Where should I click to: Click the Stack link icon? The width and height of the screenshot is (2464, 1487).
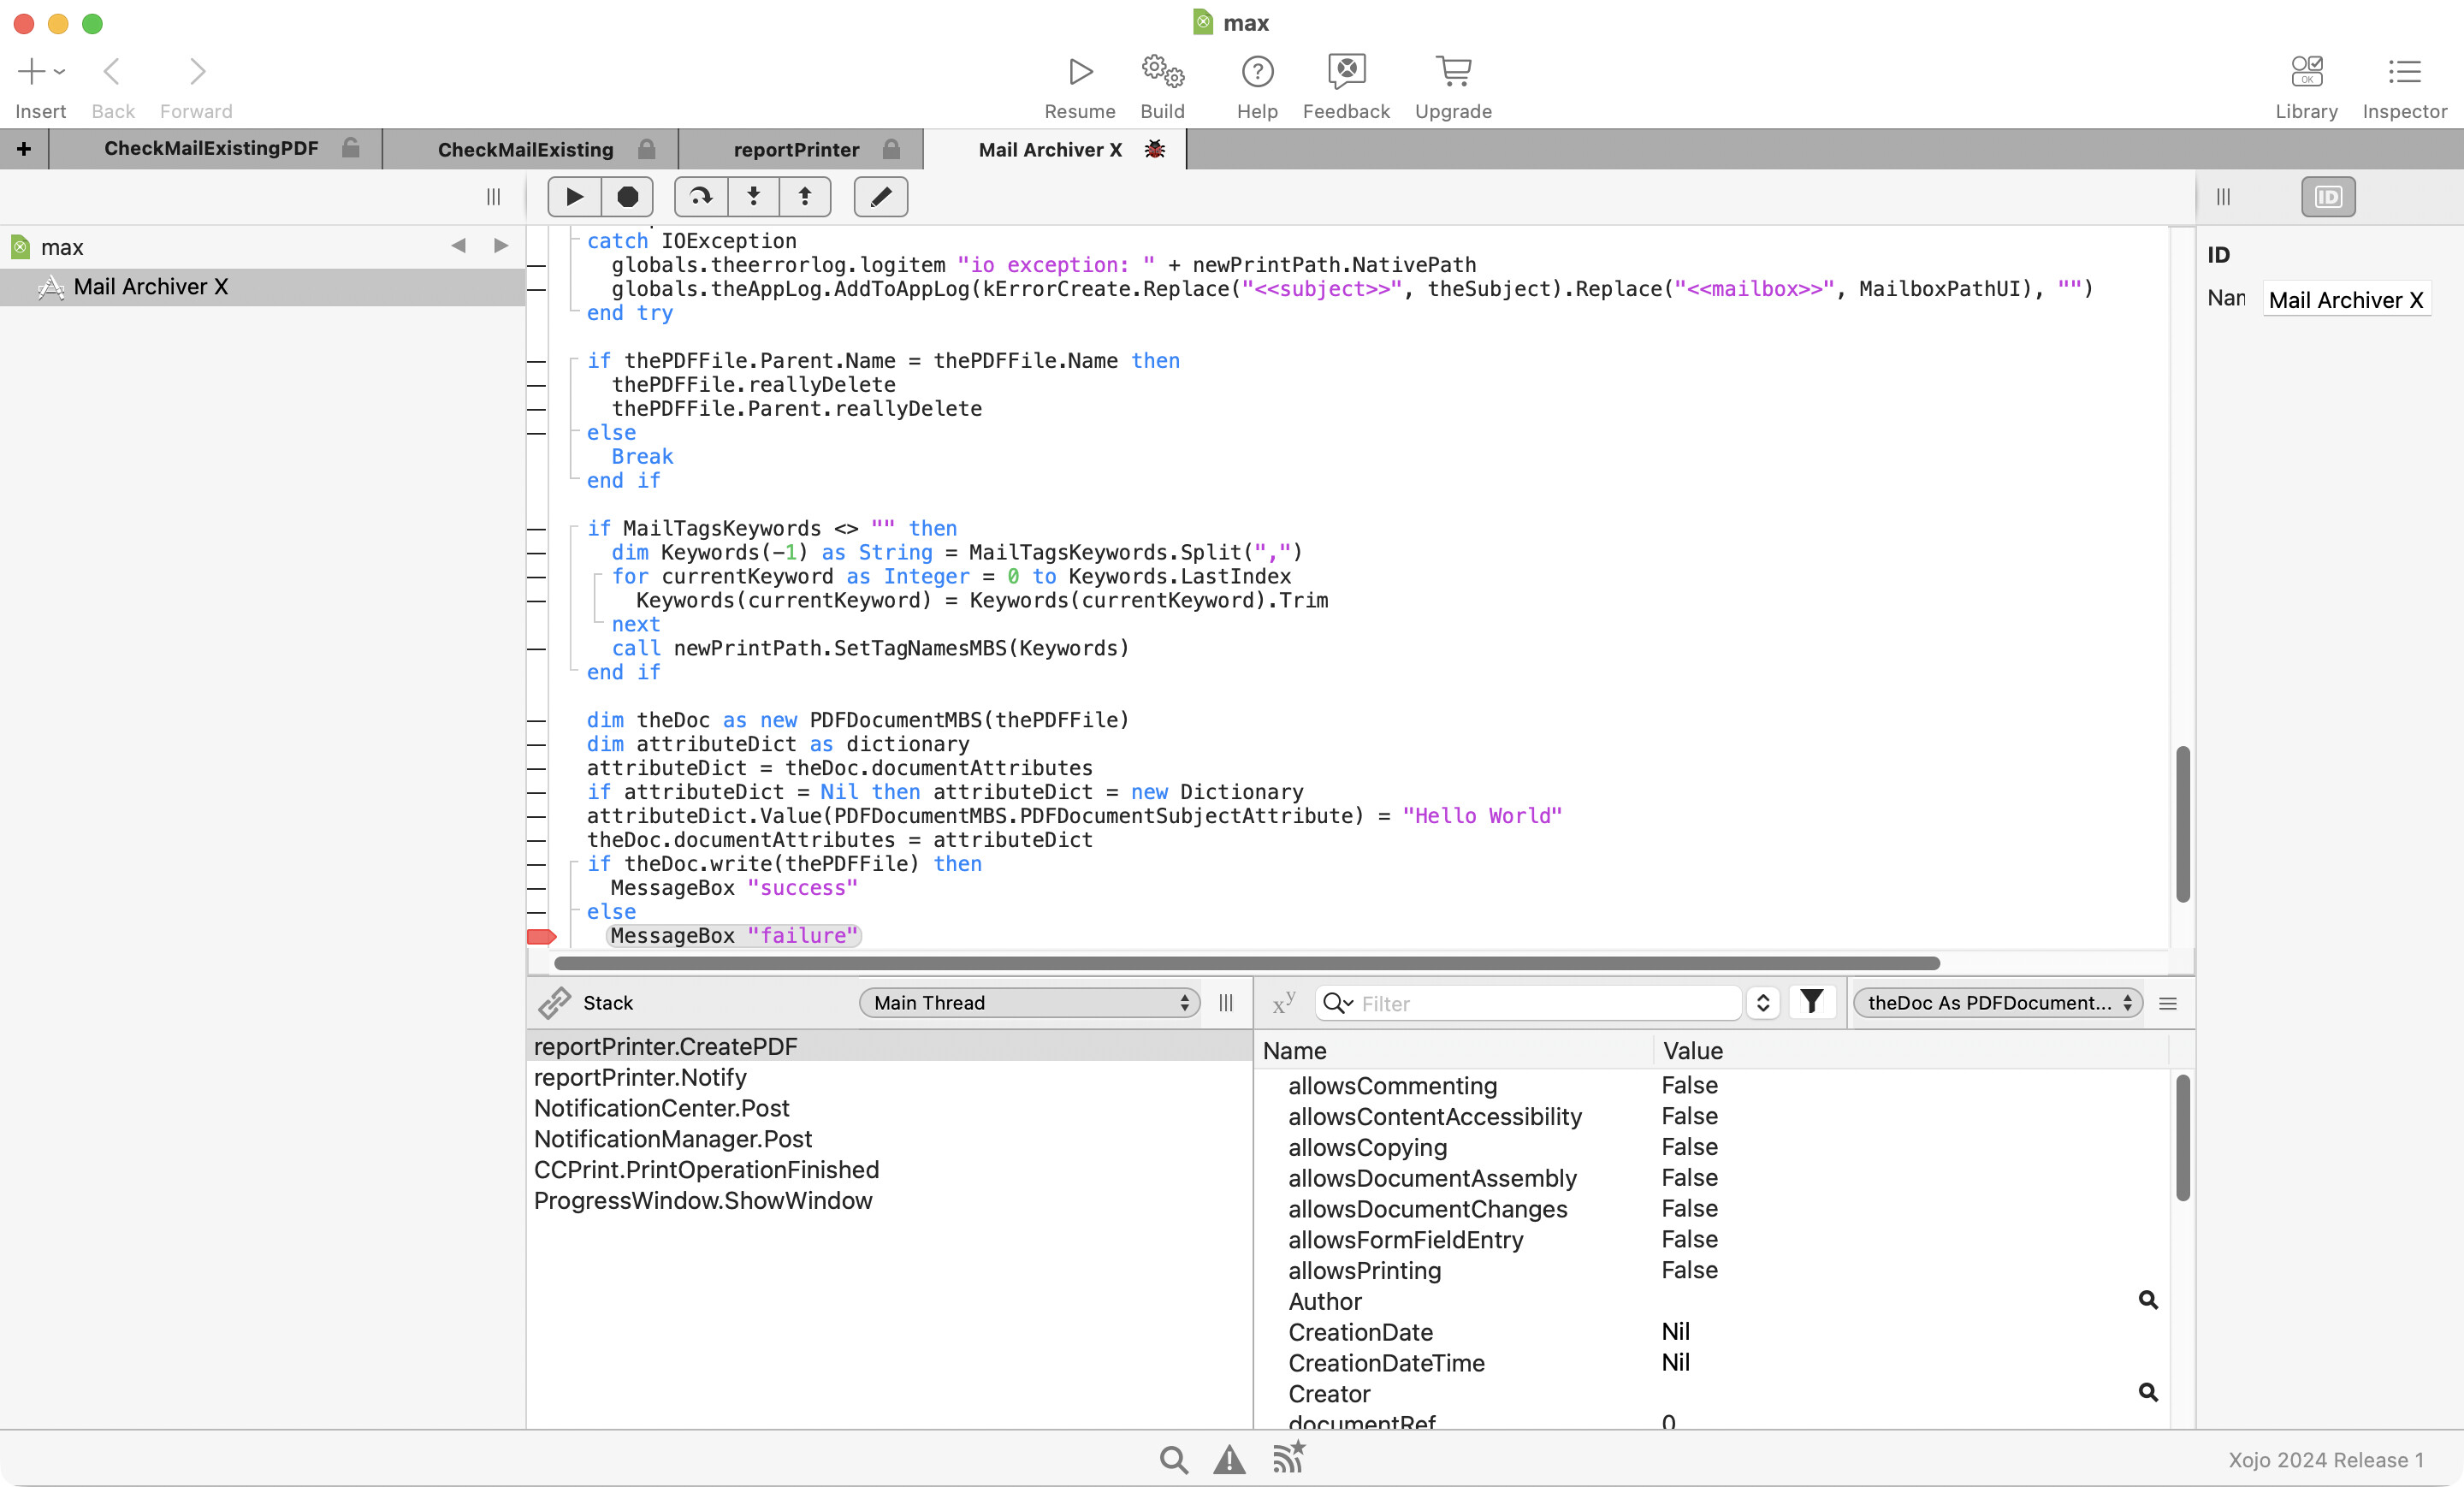tap(554, 1003)
